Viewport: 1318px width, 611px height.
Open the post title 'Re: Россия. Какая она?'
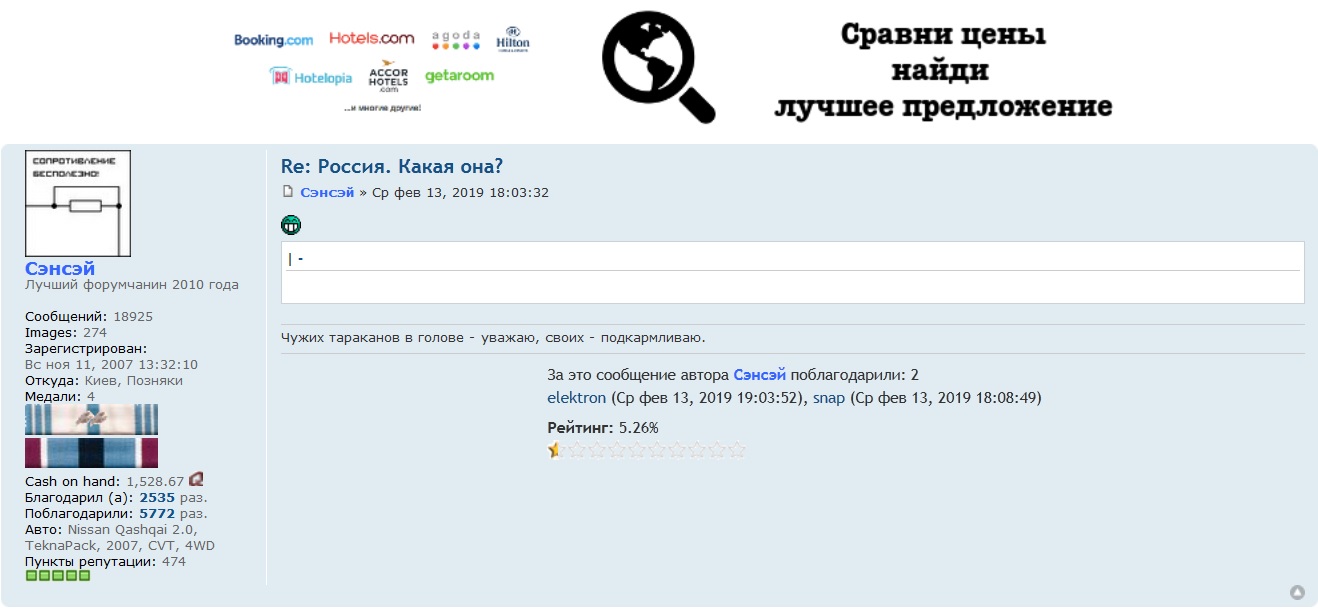pos(392,166)
